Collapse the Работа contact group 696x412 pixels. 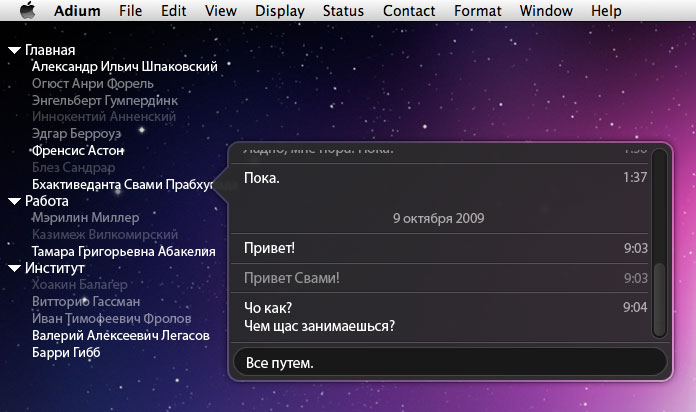[14, 201]
